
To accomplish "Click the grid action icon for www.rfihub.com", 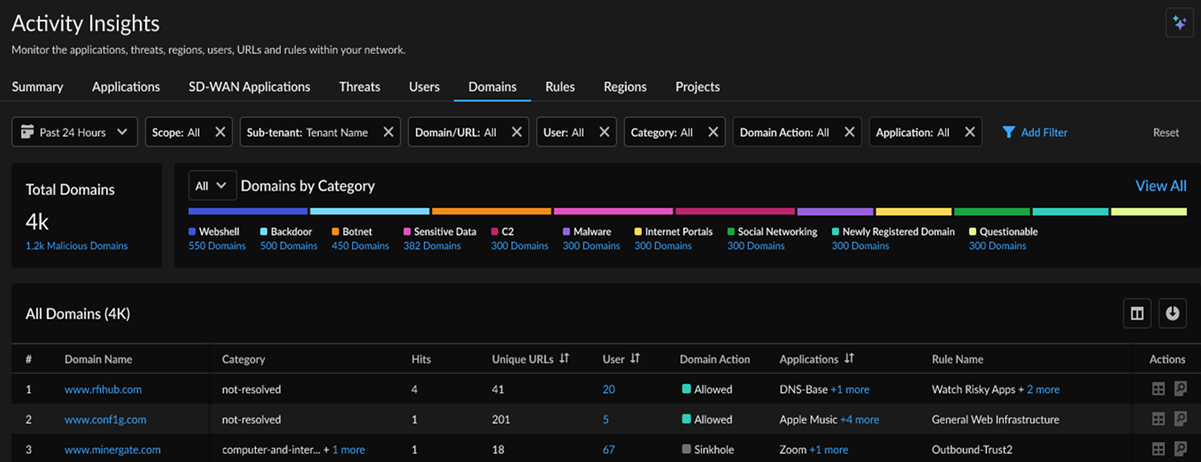I will tap(1158, 390).
